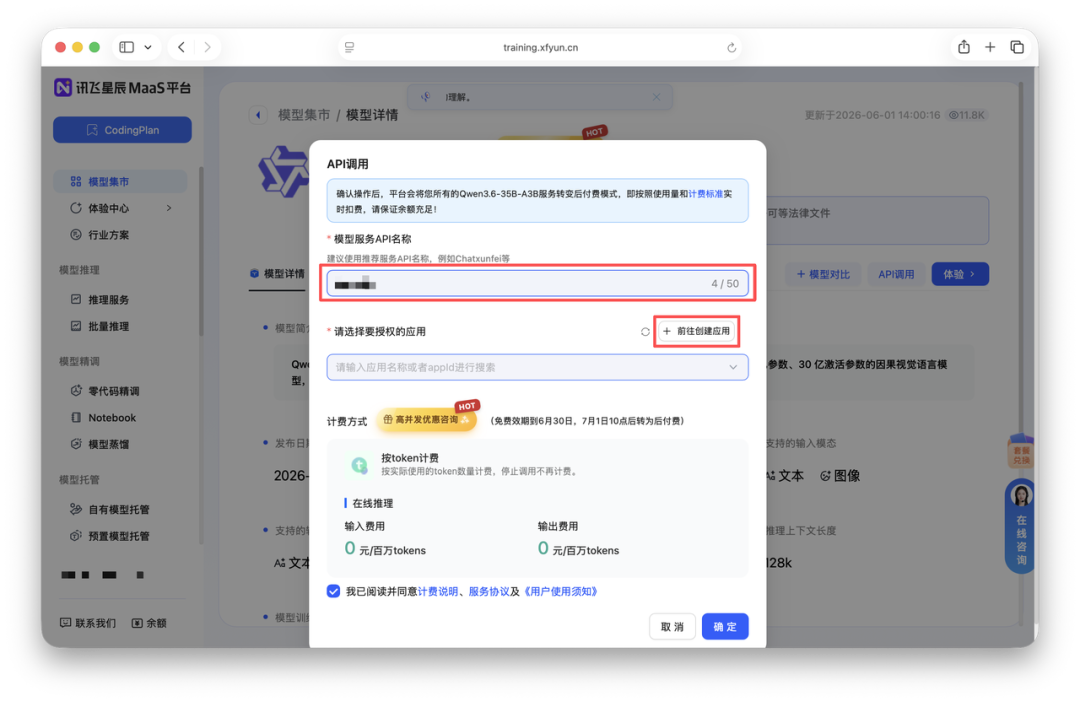Click the 前往创建应用 button

(x=697, y=331)
